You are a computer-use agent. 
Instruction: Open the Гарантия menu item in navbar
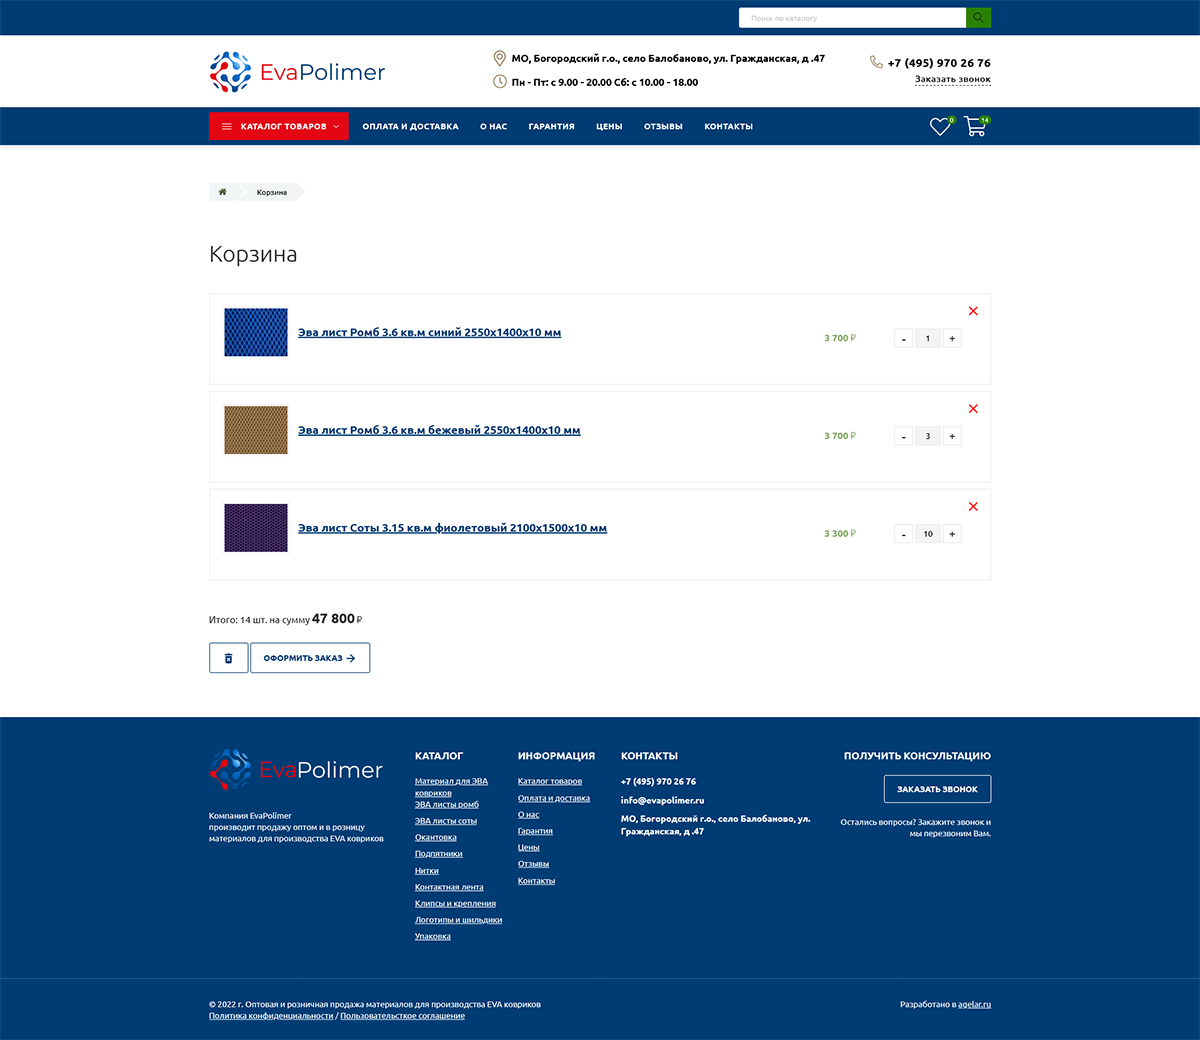pos(551,127)
